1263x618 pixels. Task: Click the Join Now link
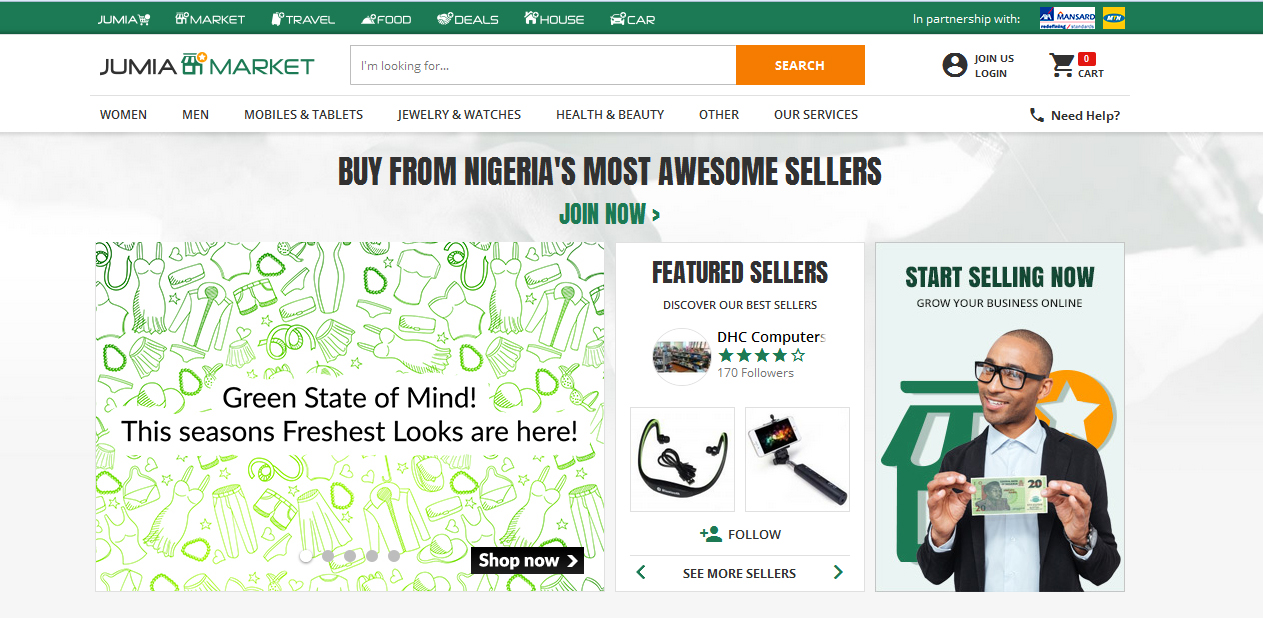coord(609,214)
